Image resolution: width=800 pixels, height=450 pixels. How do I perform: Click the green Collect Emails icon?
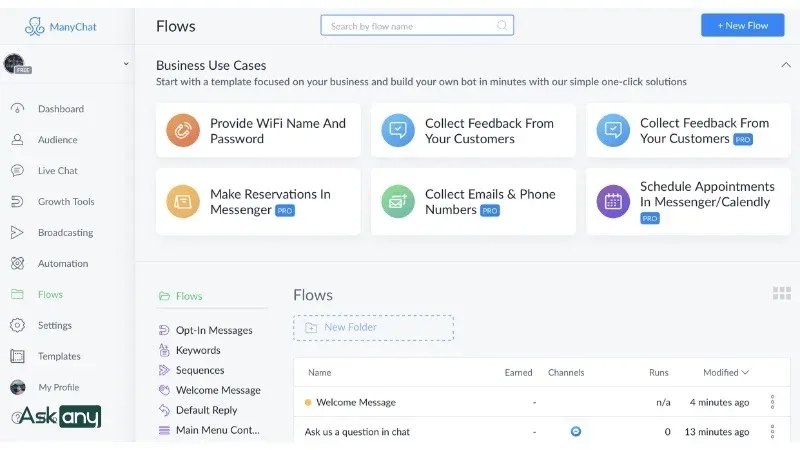(x=398, y=202)
